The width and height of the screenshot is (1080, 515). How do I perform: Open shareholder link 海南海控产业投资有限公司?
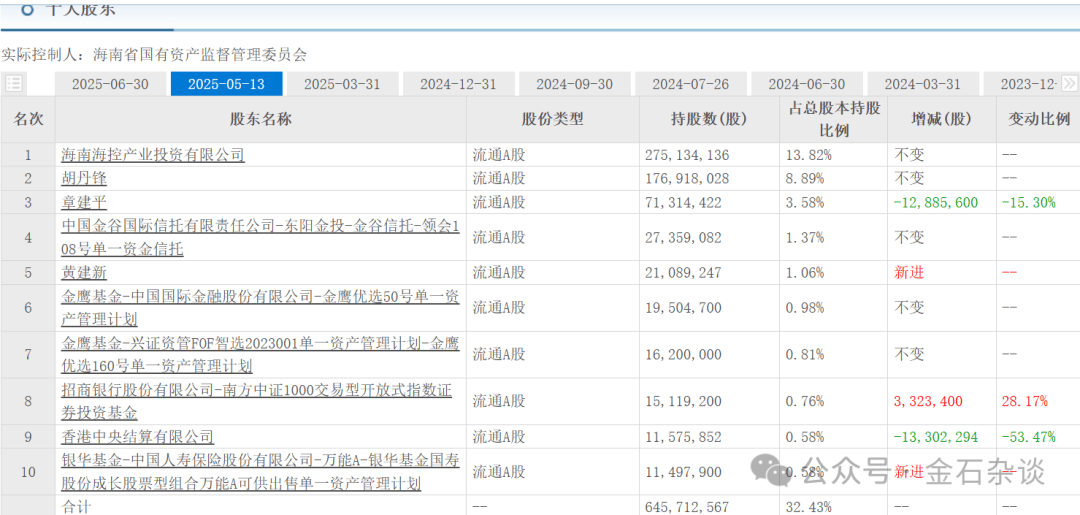153,155
